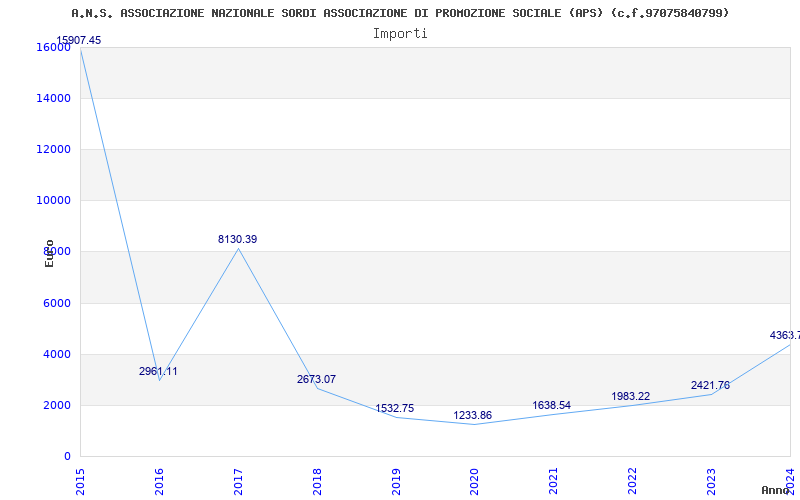Select year 2022 on the x-axis
The image size is (800, 500).
pyautogui.click(x=632, y=478)
